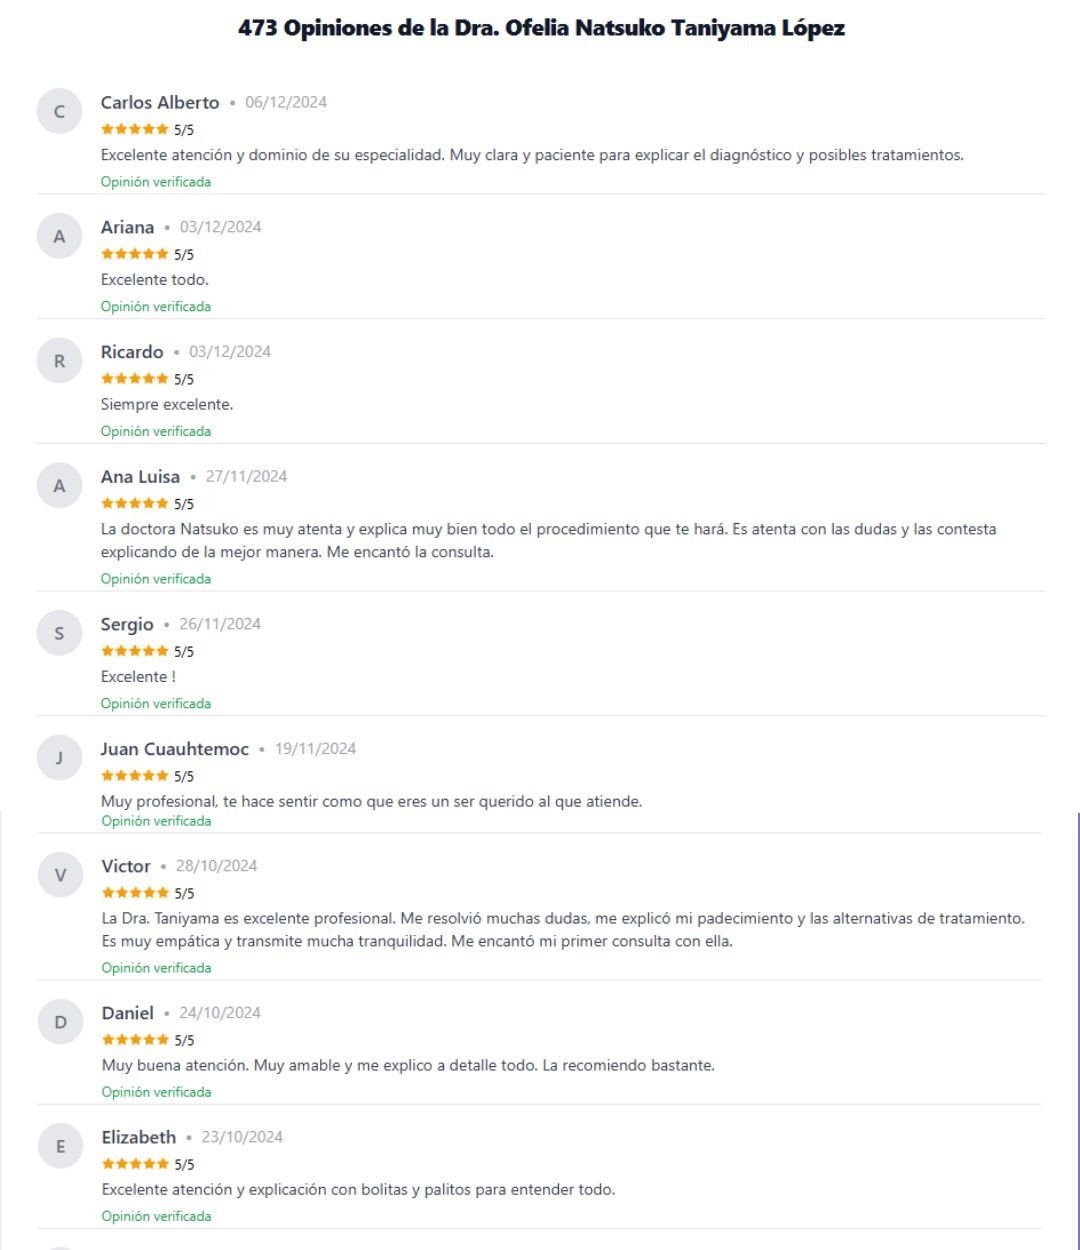Click the avatar beside Ricardo's review
The image size is (1080, 1250).
[59, 361]
